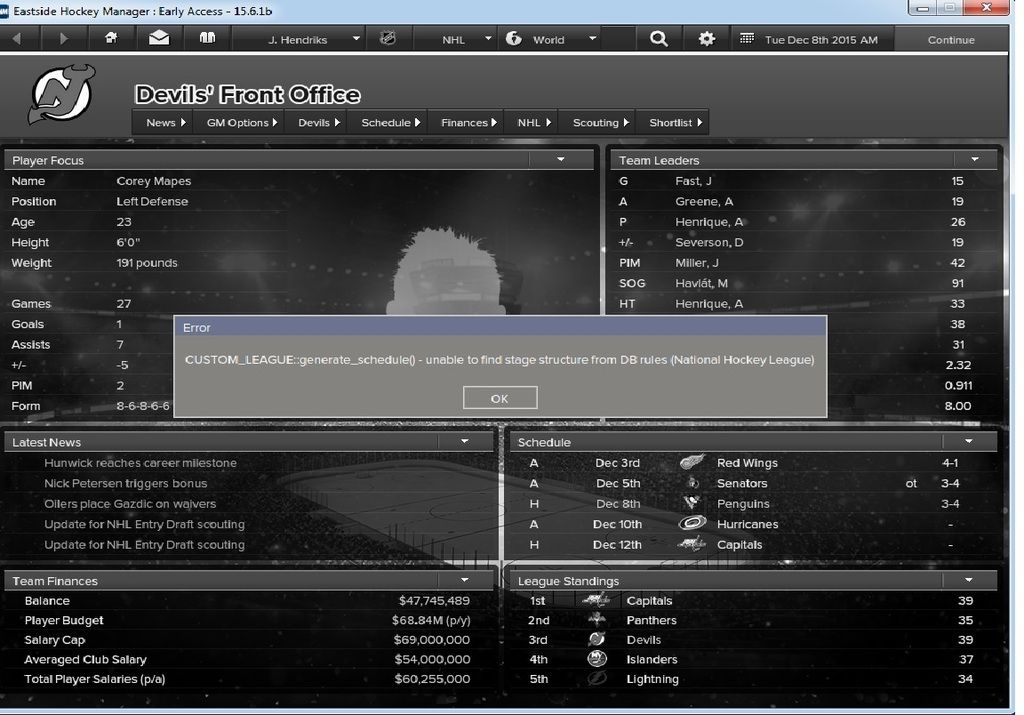Select shots leader Havlát, M
Screen dimensions: 1024x715
click(701, 283)
